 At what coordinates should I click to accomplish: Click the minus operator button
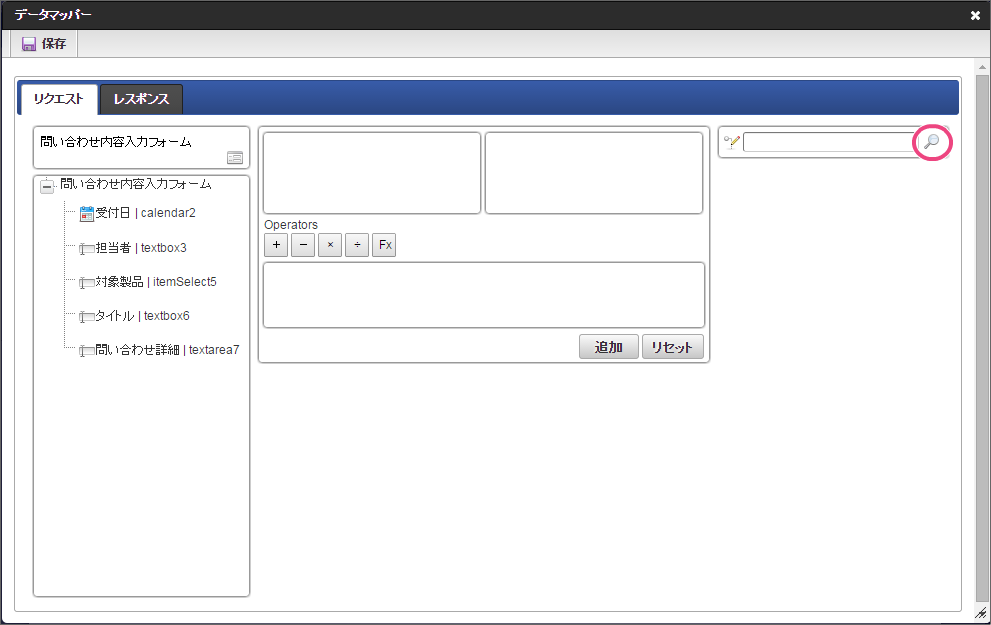(x=303, y=245)
